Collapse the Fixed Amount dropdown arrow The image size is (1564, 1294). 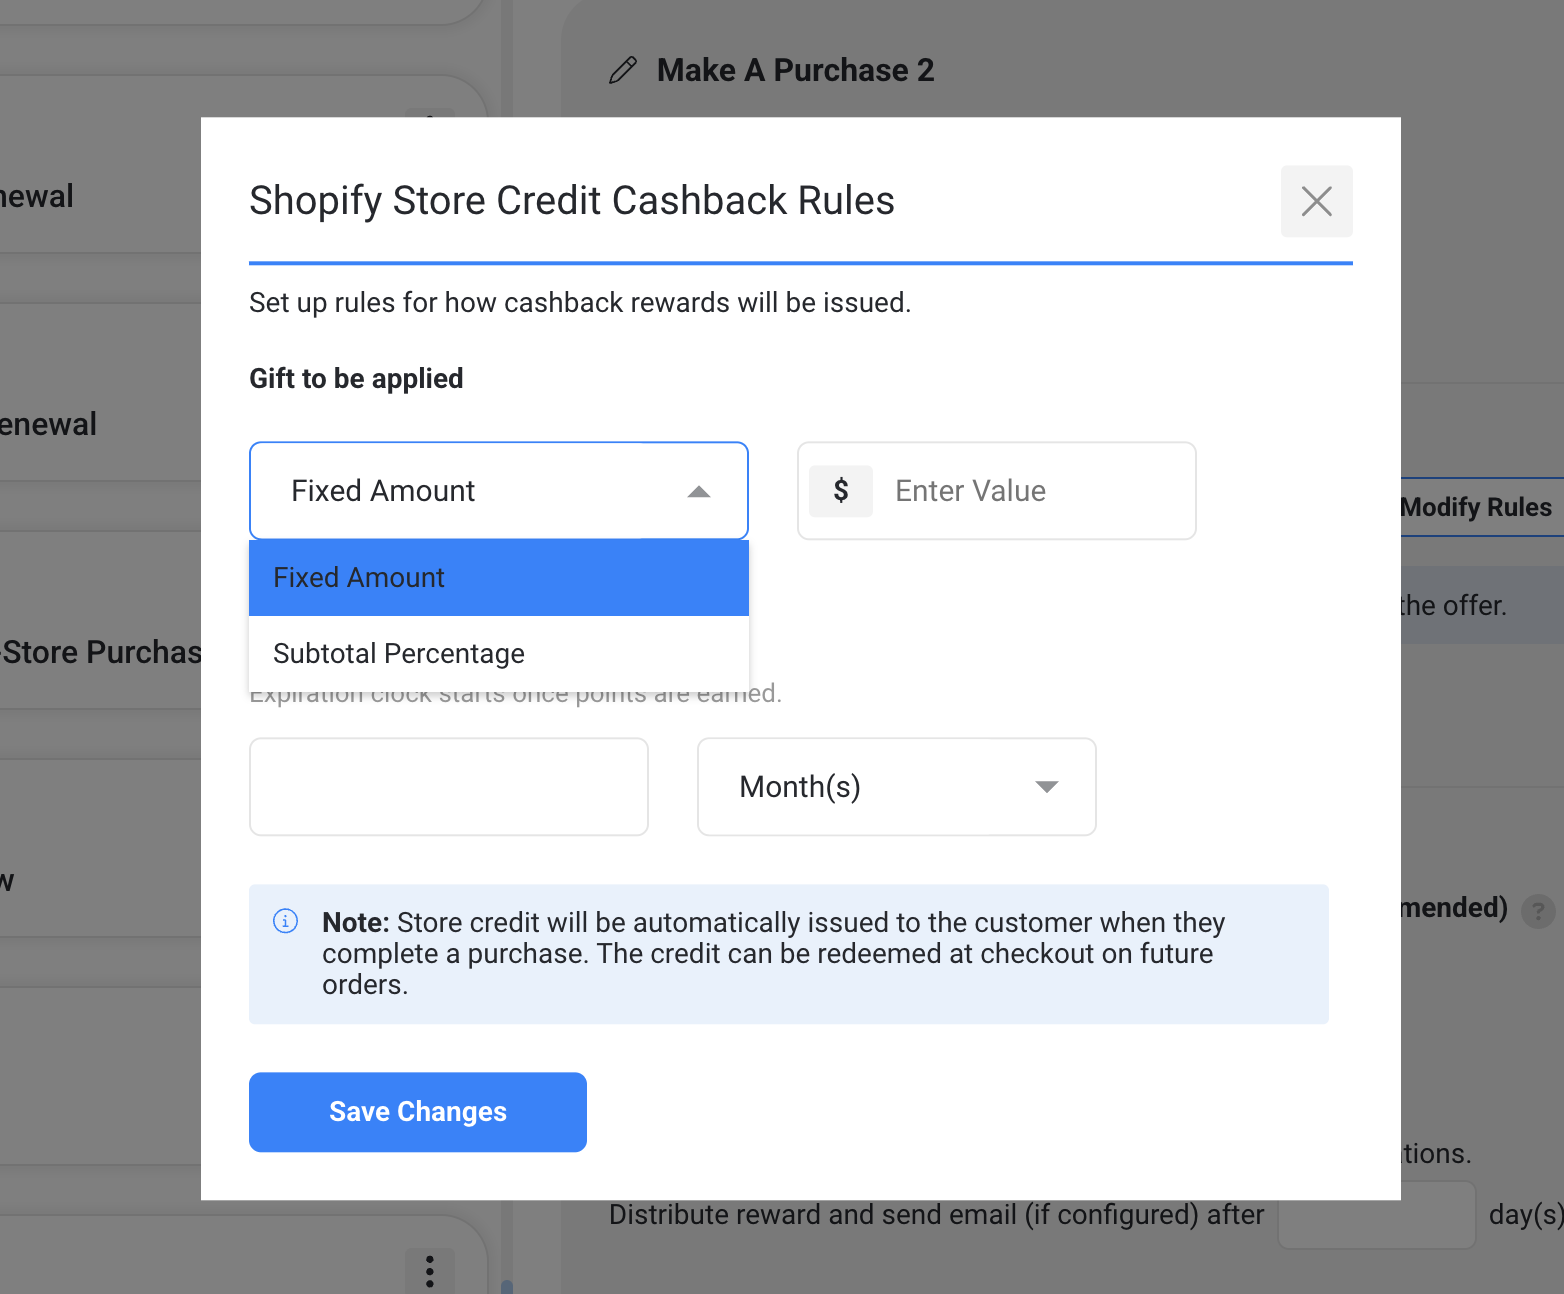(x=699, y=491)
